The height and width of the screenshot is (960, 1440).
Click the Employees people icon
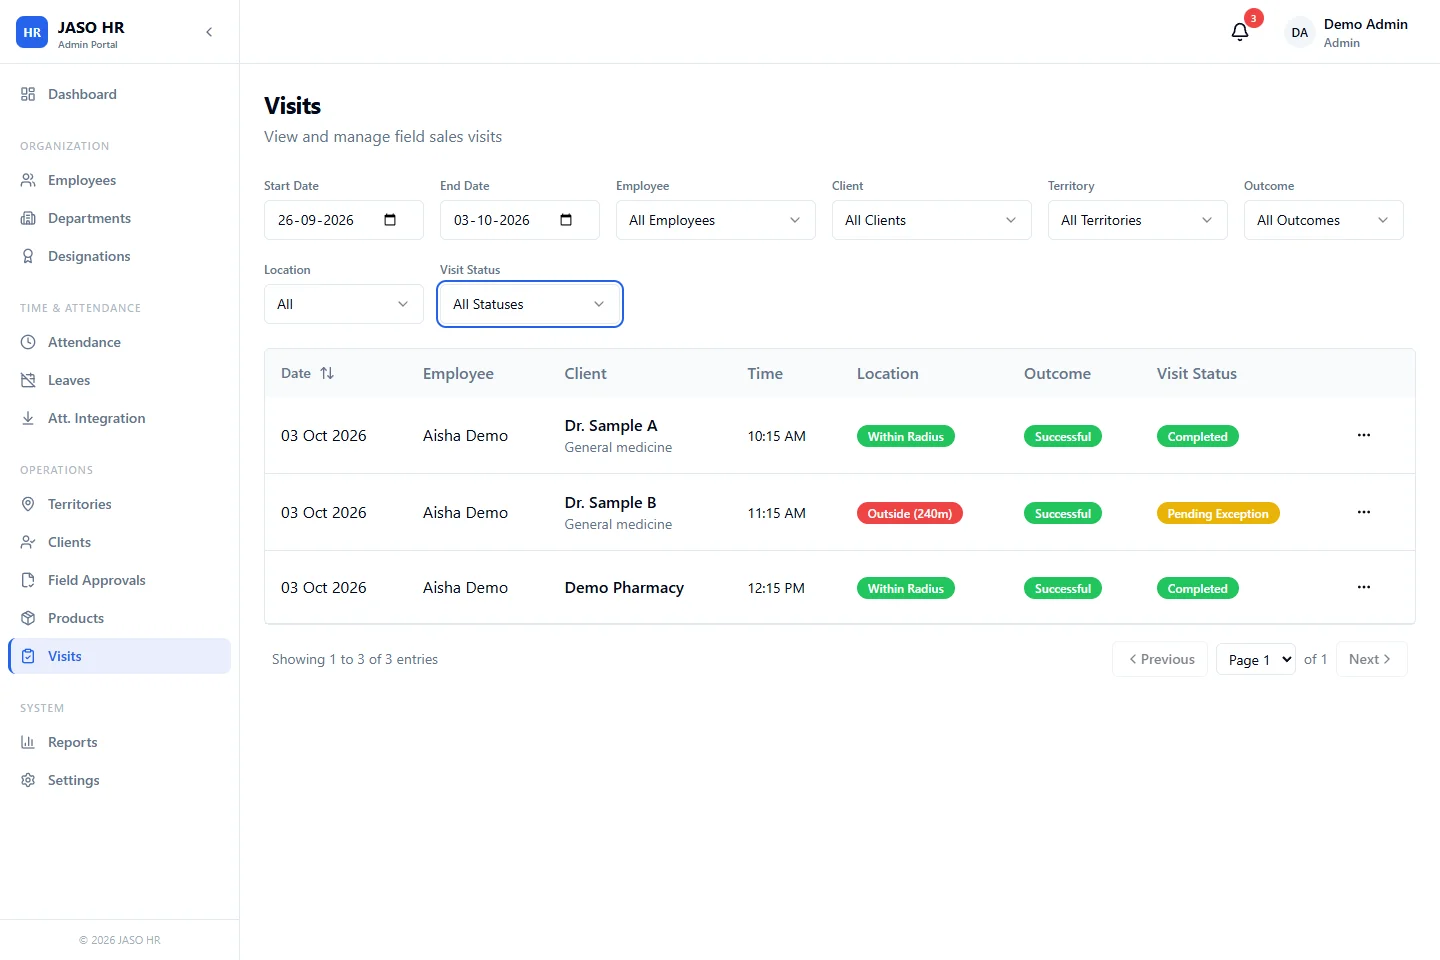coord(28,180)
